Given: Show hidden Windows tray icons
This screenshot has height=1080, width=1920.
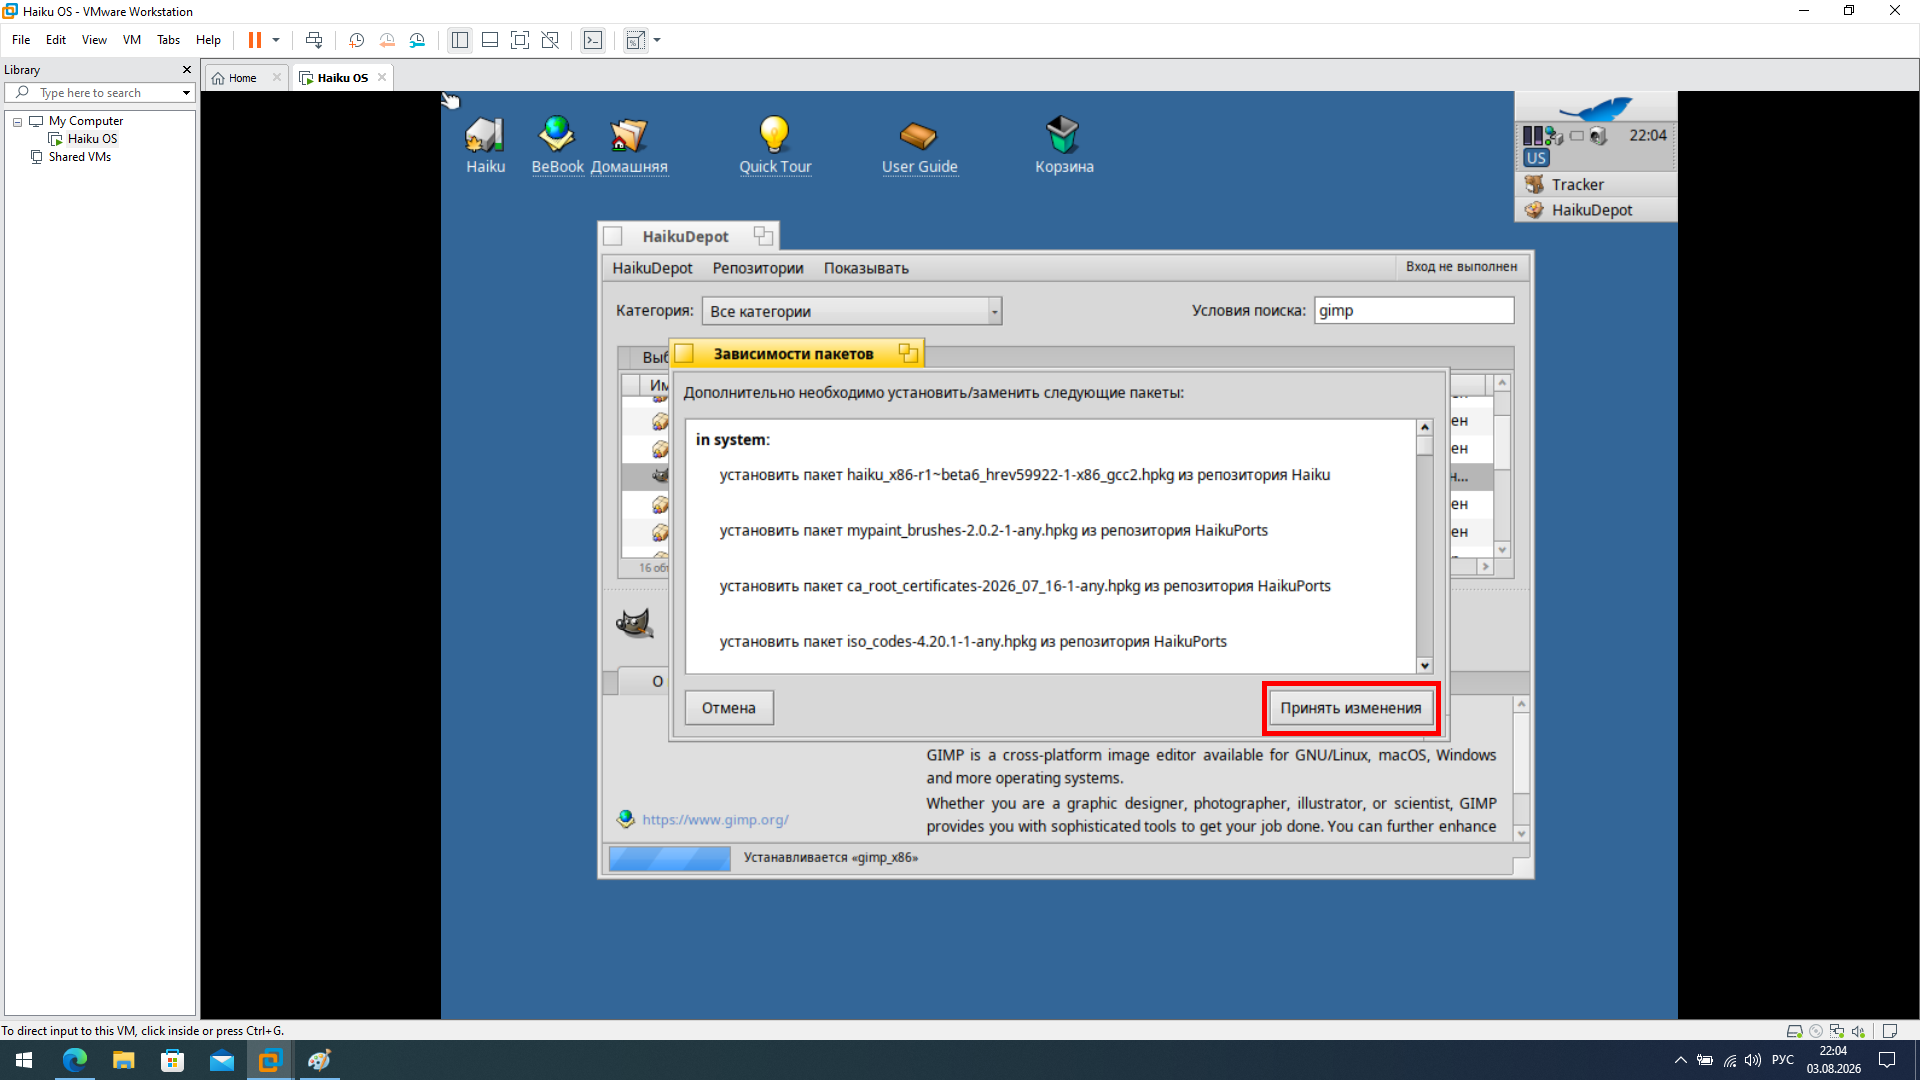Looking at the screenshot, I should 1680,1060.
